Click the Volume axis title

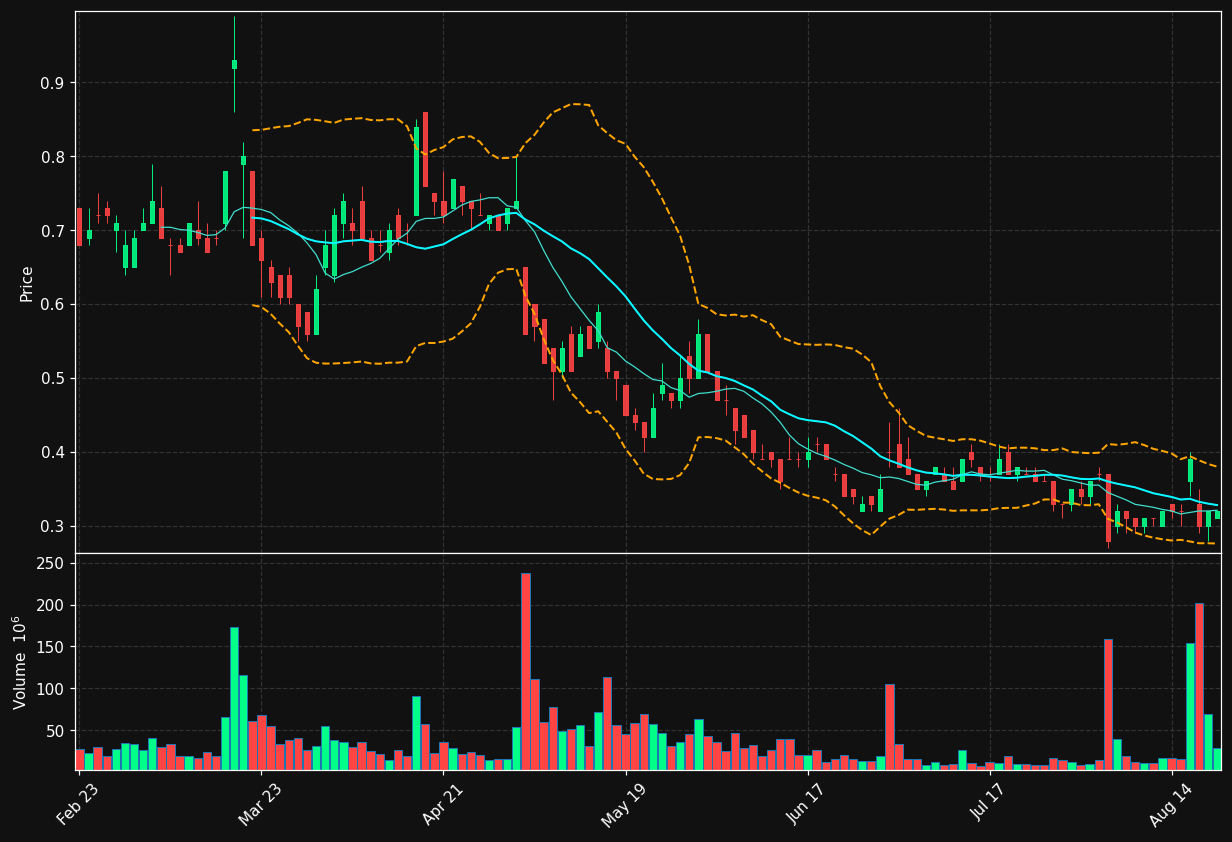click(x=20, y=662)
